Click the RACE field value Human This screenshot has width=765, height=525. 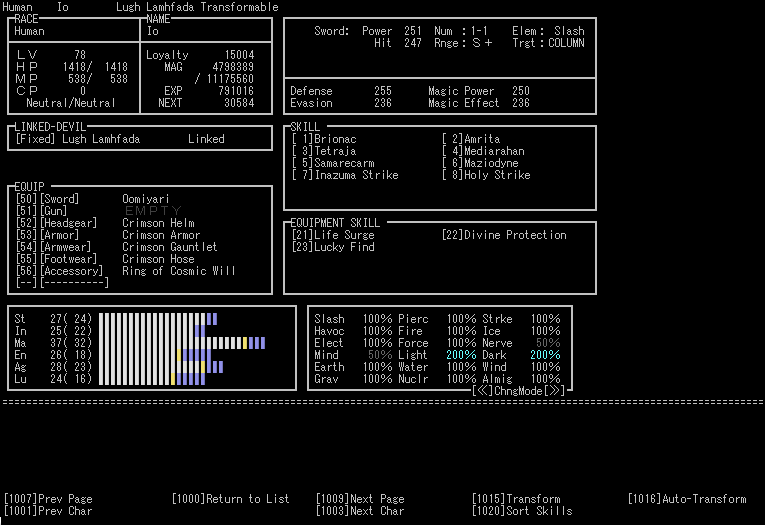(x=29, y=31)
